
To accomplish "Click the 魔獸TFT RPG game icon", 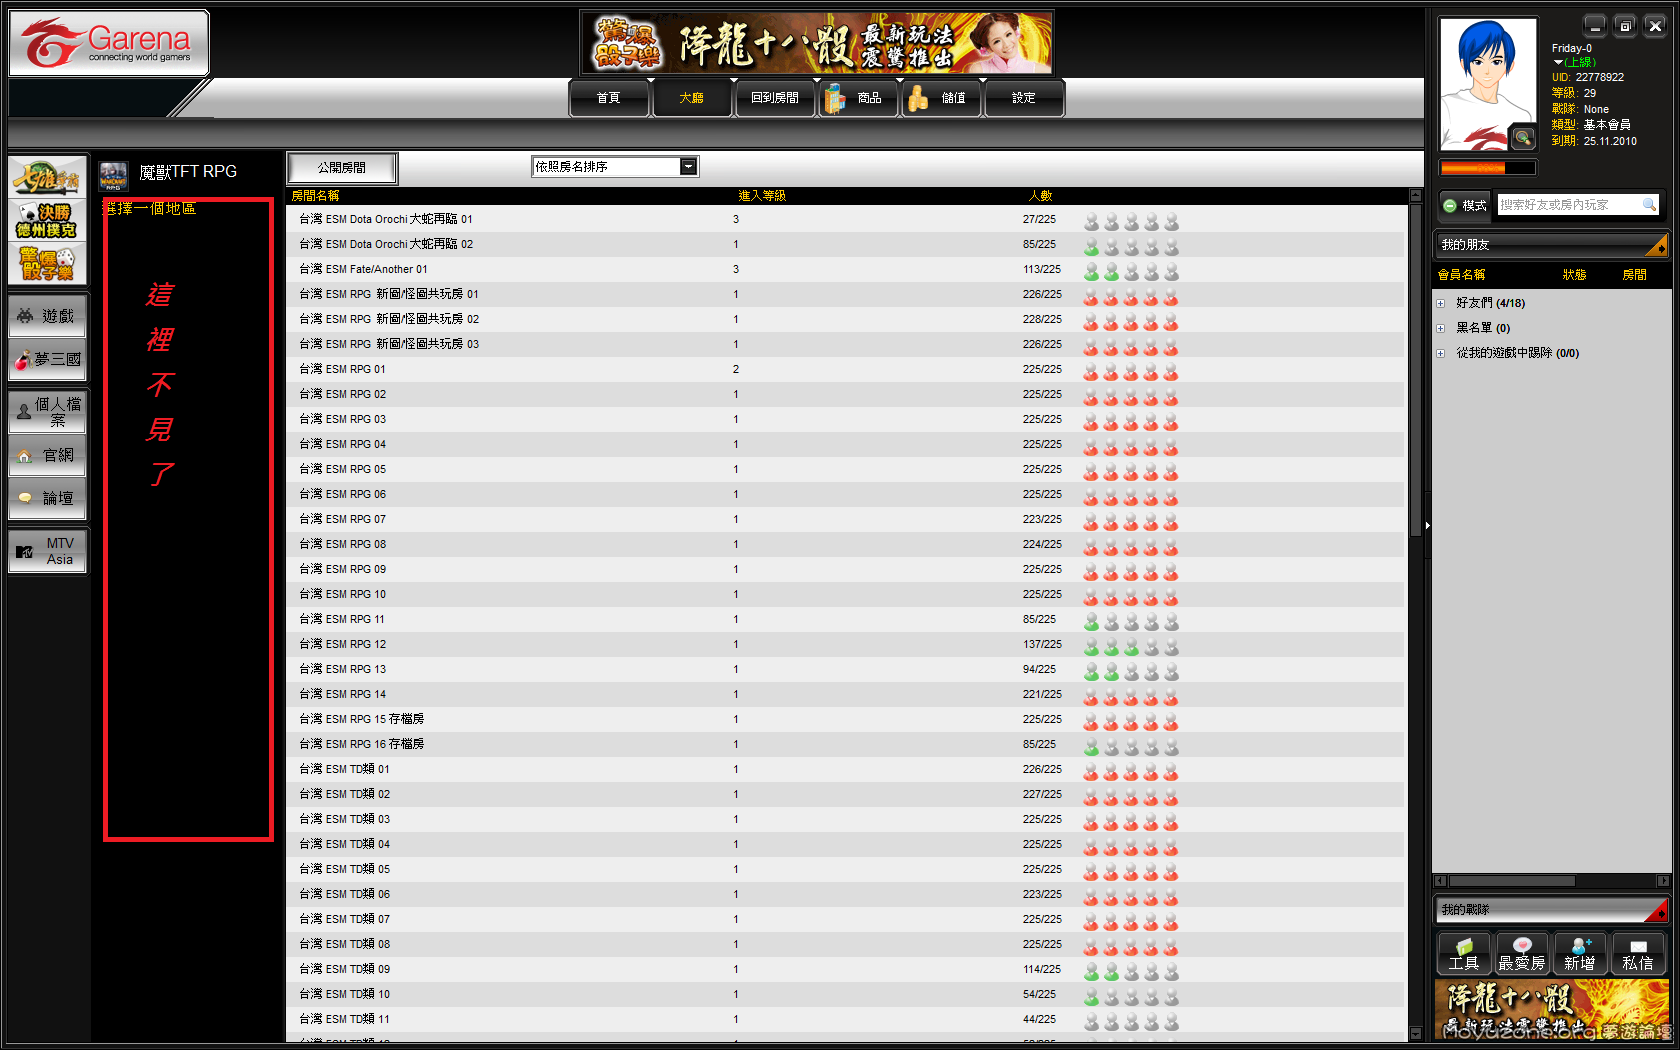I will coord(113,176).
